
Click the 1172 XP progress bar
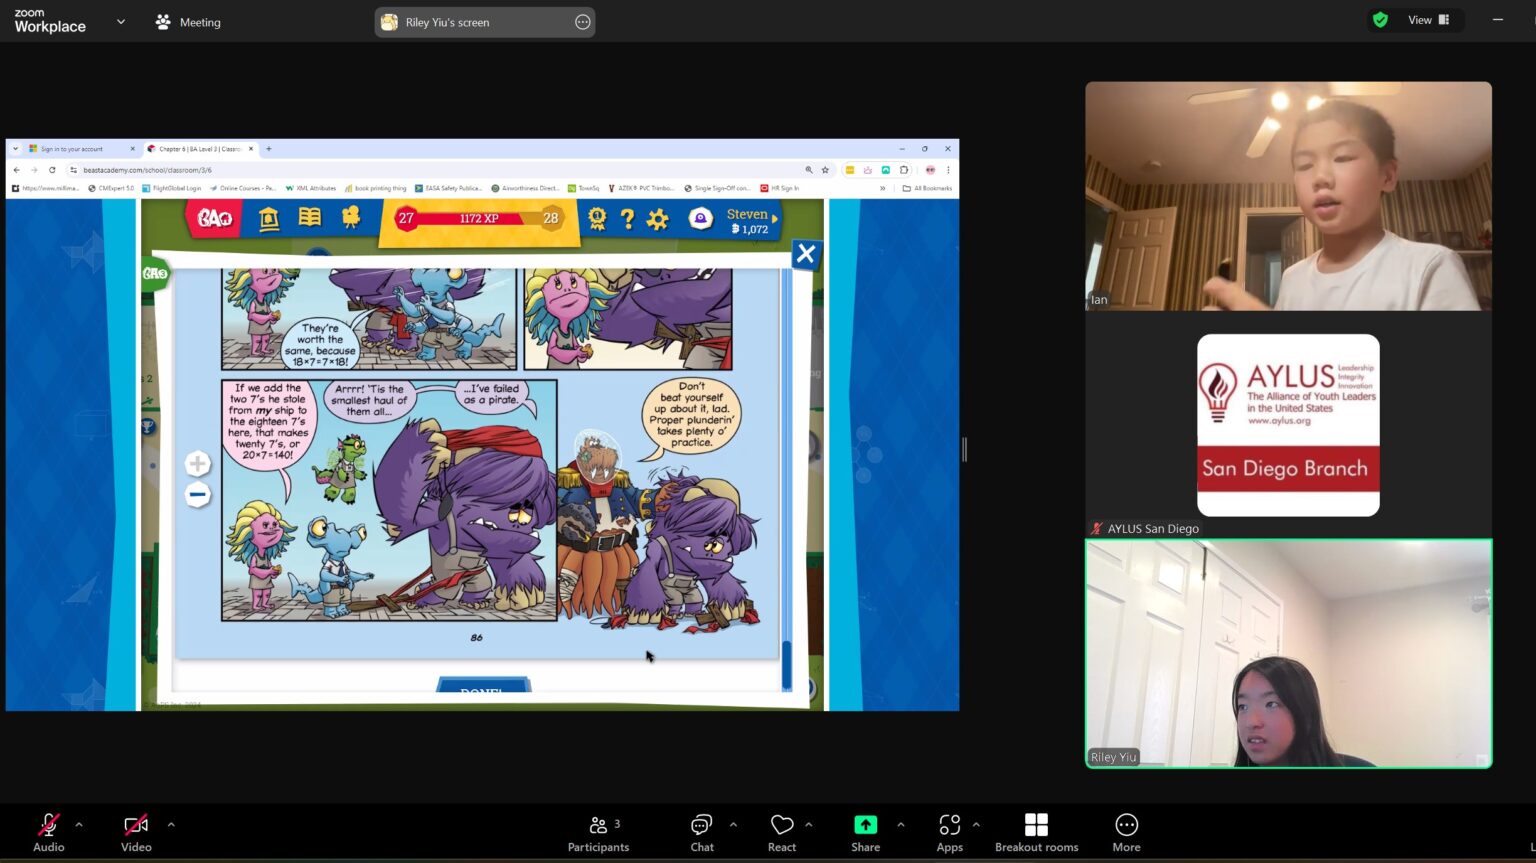479,218
